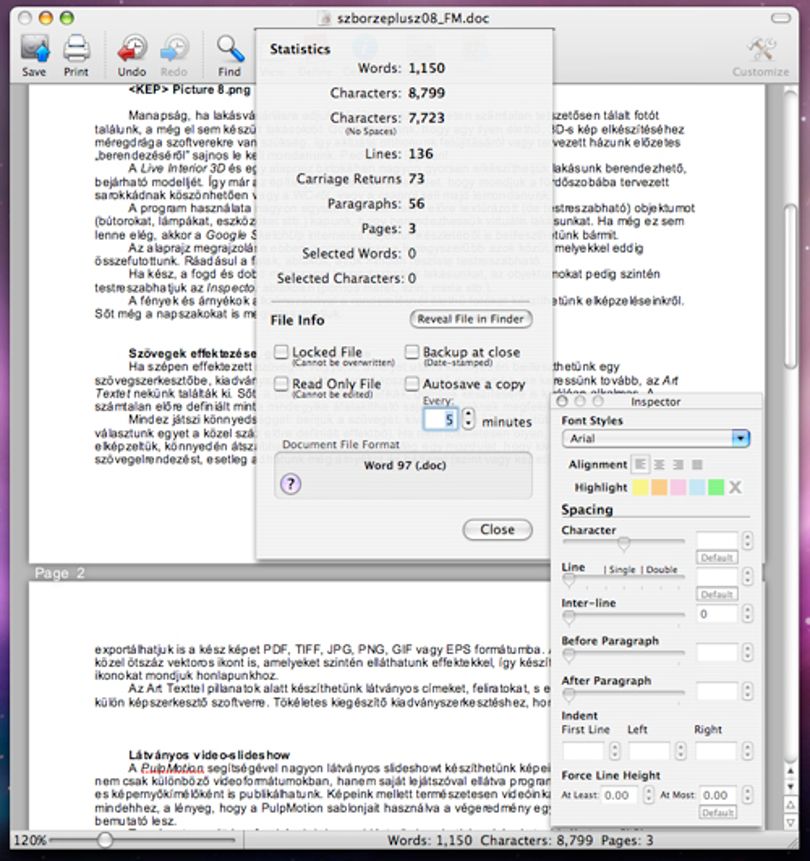810x861 pixels.
Task: Close the Statistics sheet
Action: click(498, 530)
